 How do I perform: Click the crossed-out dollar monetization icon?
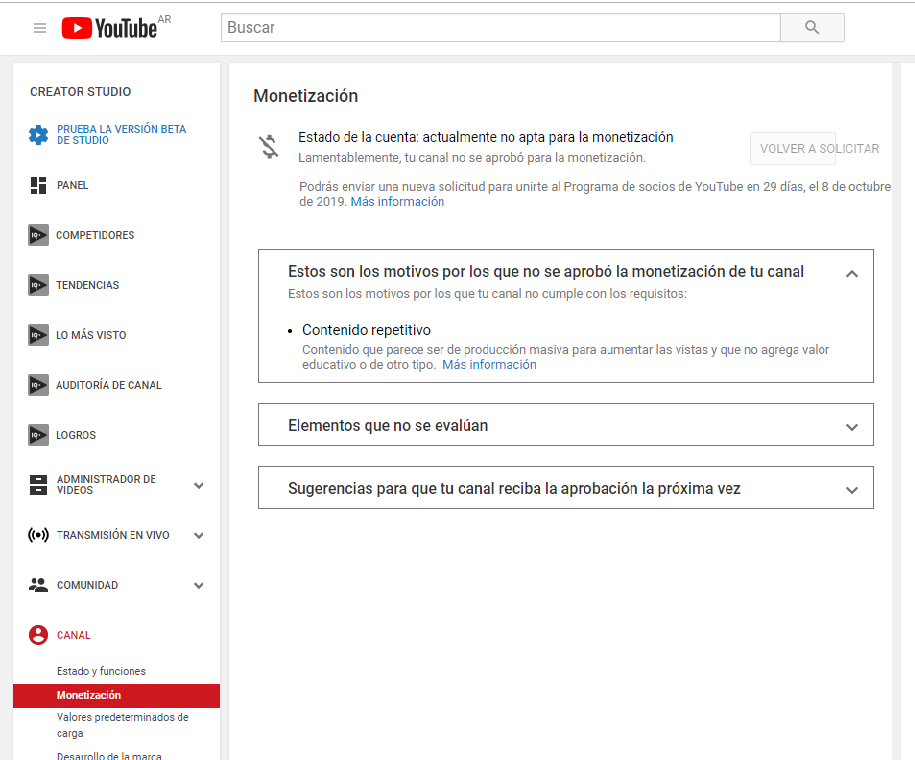(269, 147)
